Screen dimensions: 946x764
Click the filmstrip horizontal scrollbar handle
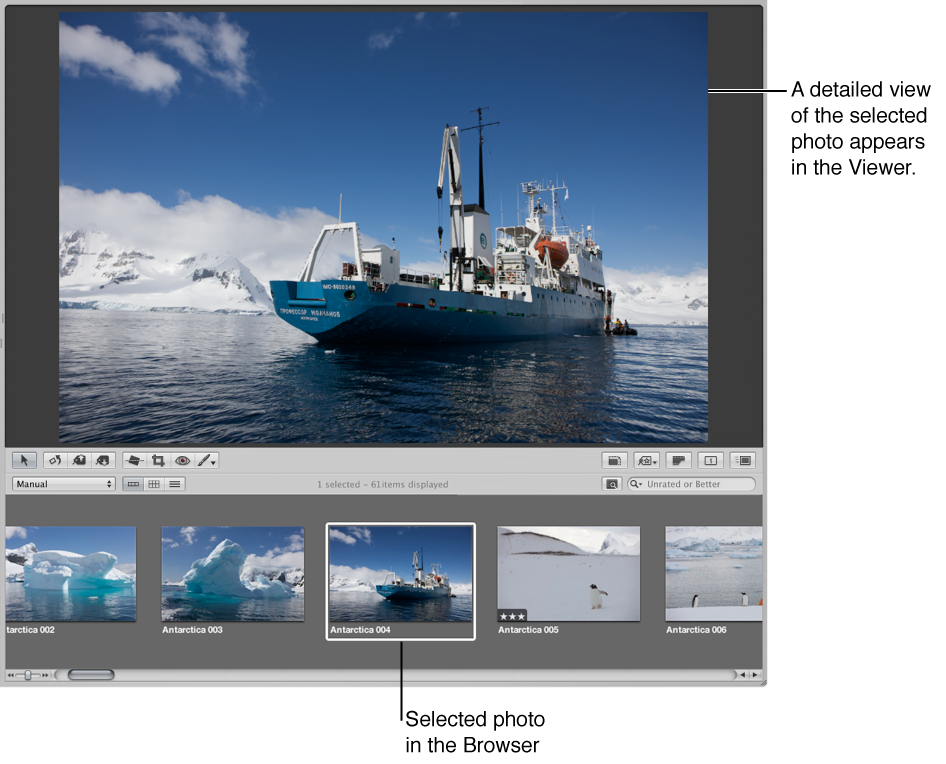click(90, 675)
